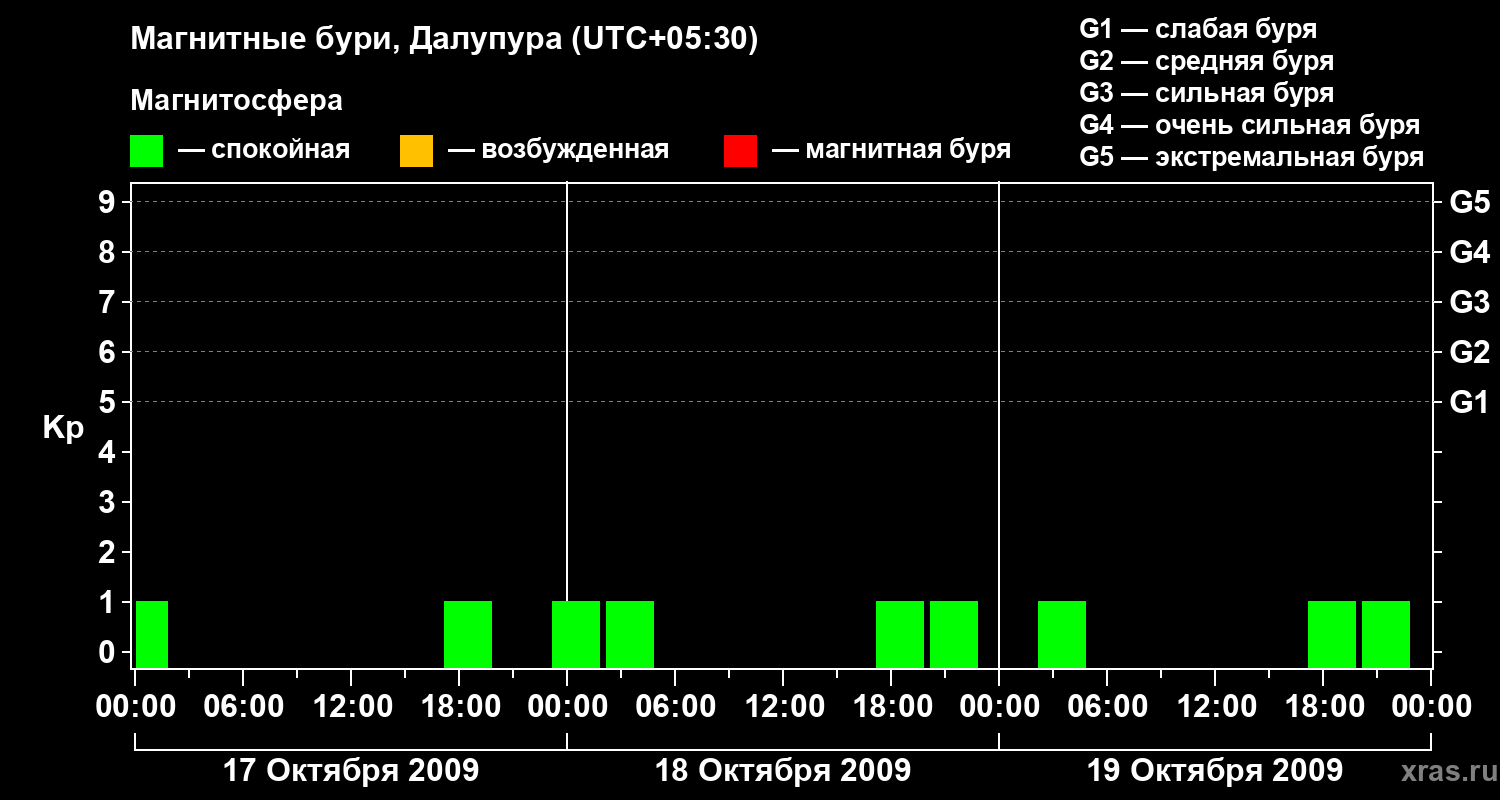Click the first green bar on 17 October
Image resolution: width=1500 pixels, height=800 pixels.
tap(152, 634)
